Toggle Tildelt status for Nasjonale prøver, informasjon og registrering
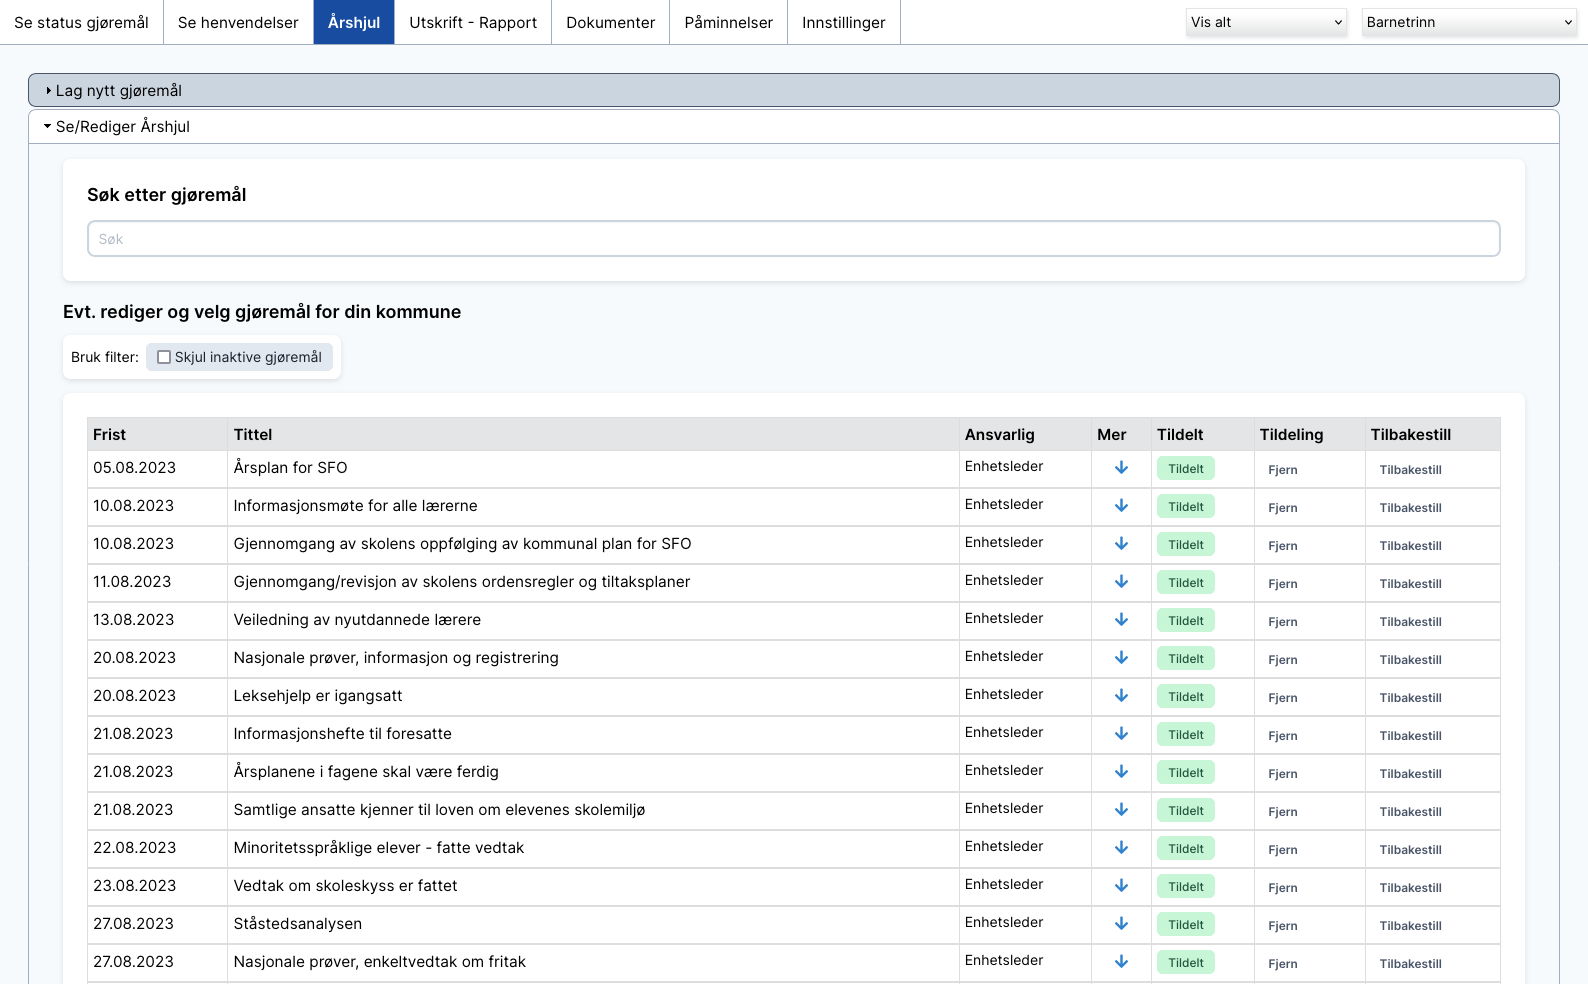The height and width of the screenshot is (984, 1588). [x=1185, y=659]
